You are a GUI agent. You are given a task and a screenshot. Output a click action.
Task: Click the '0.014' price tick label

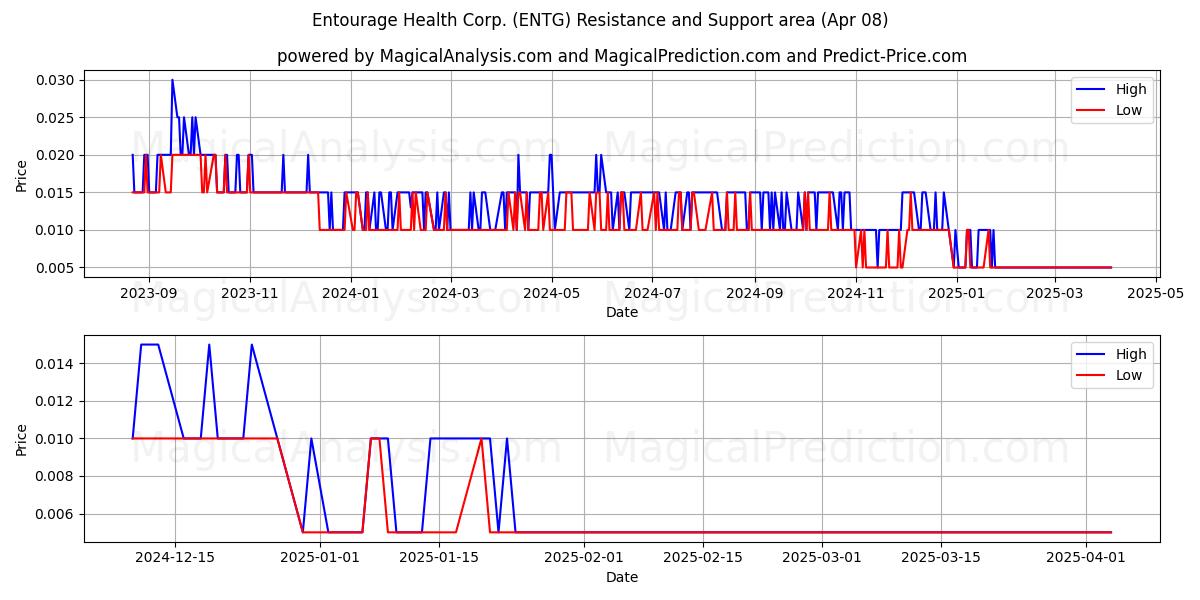(x=57, y=364)
